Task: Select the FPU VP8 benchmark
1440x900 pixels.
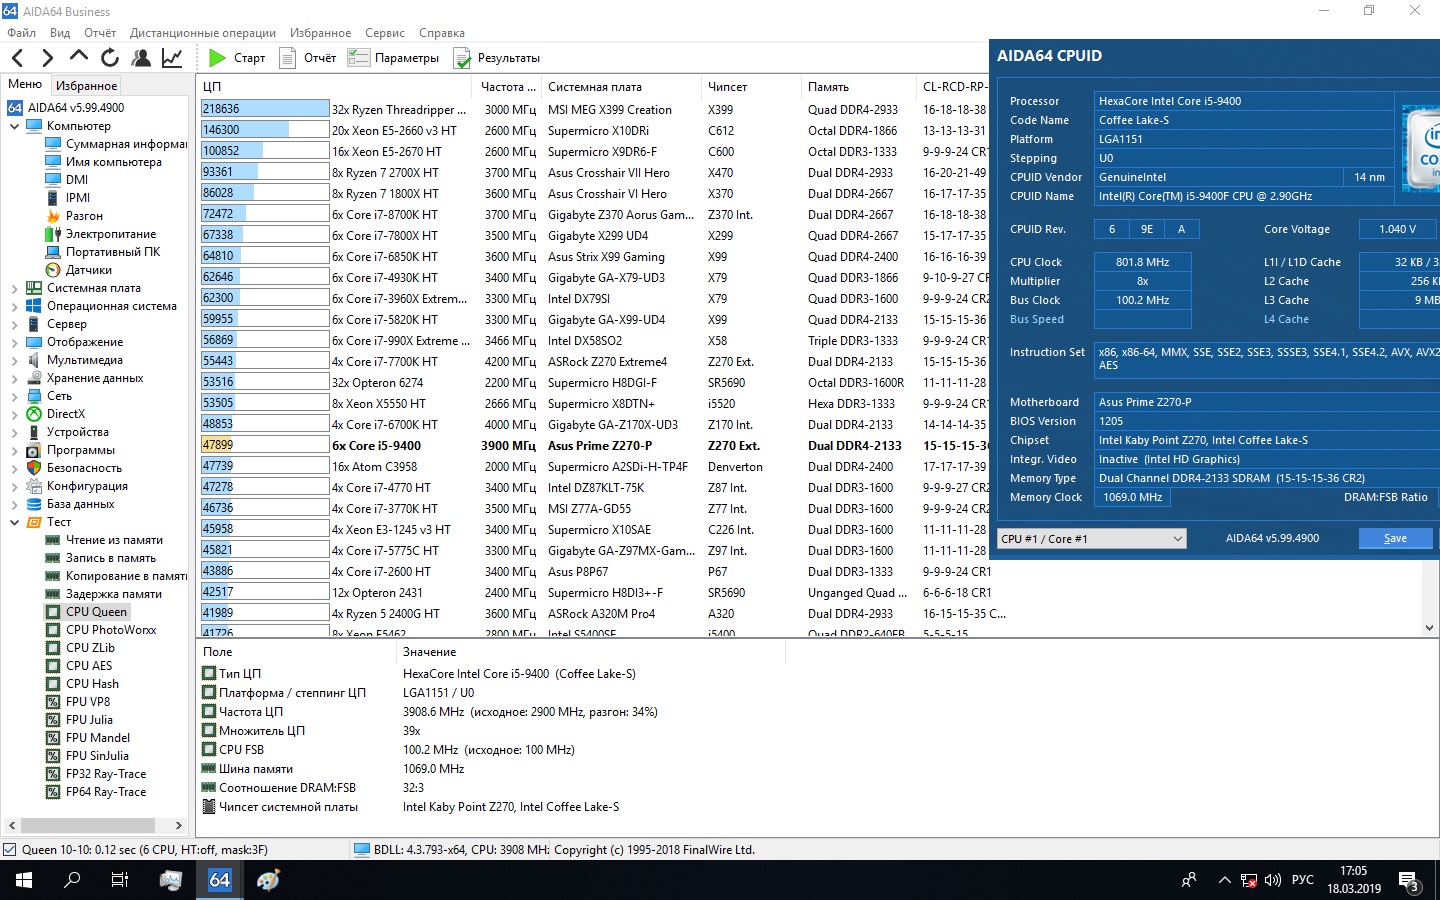Action: (x=78, y=702)
